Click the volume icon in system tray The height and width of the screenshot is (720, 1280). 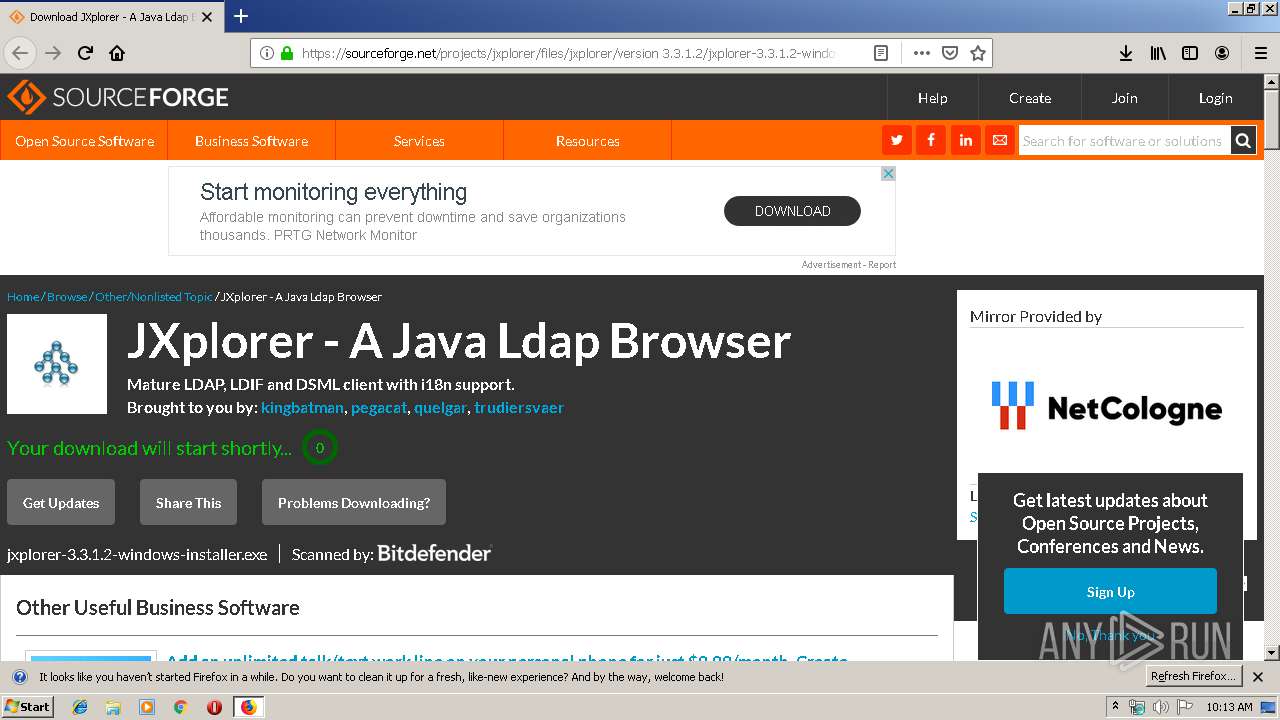click(x=1160, y=707)
